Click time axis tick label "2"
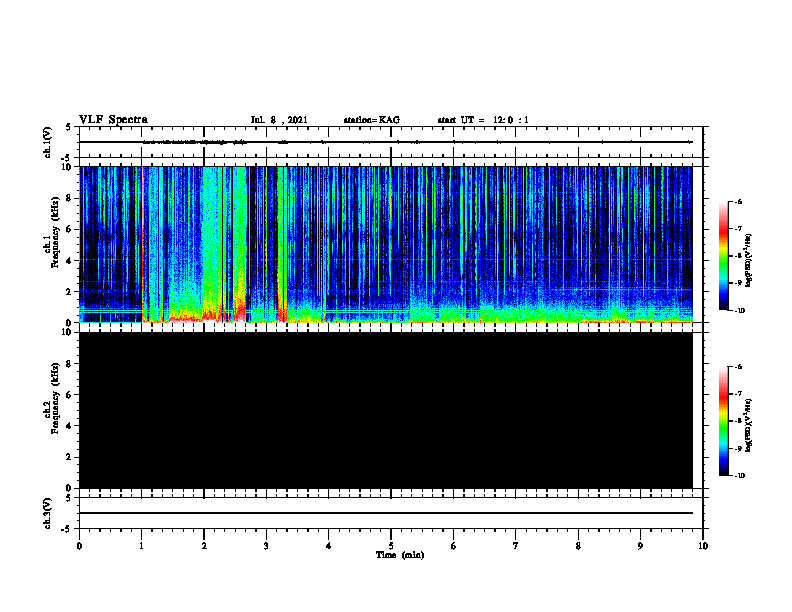792x612 pixels. pos(204,546)
